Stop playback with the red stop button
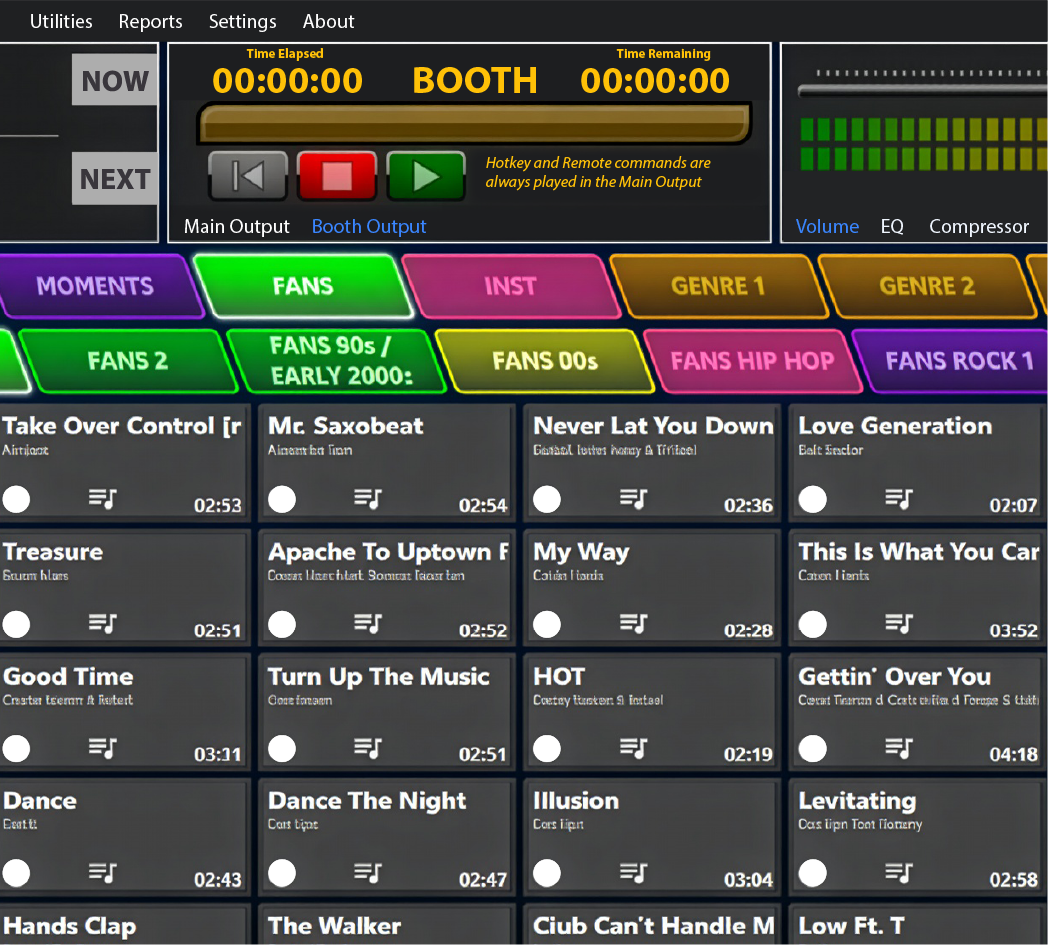 pyautogui.click(x=337, y=176)
